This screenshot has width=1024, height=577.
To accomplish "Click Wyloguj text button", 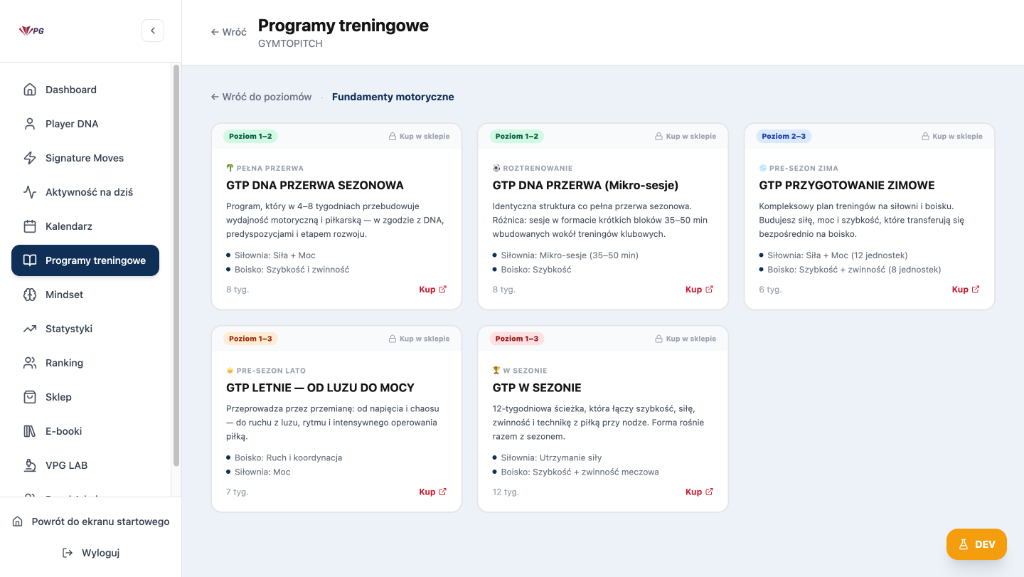I will [101, 553].
